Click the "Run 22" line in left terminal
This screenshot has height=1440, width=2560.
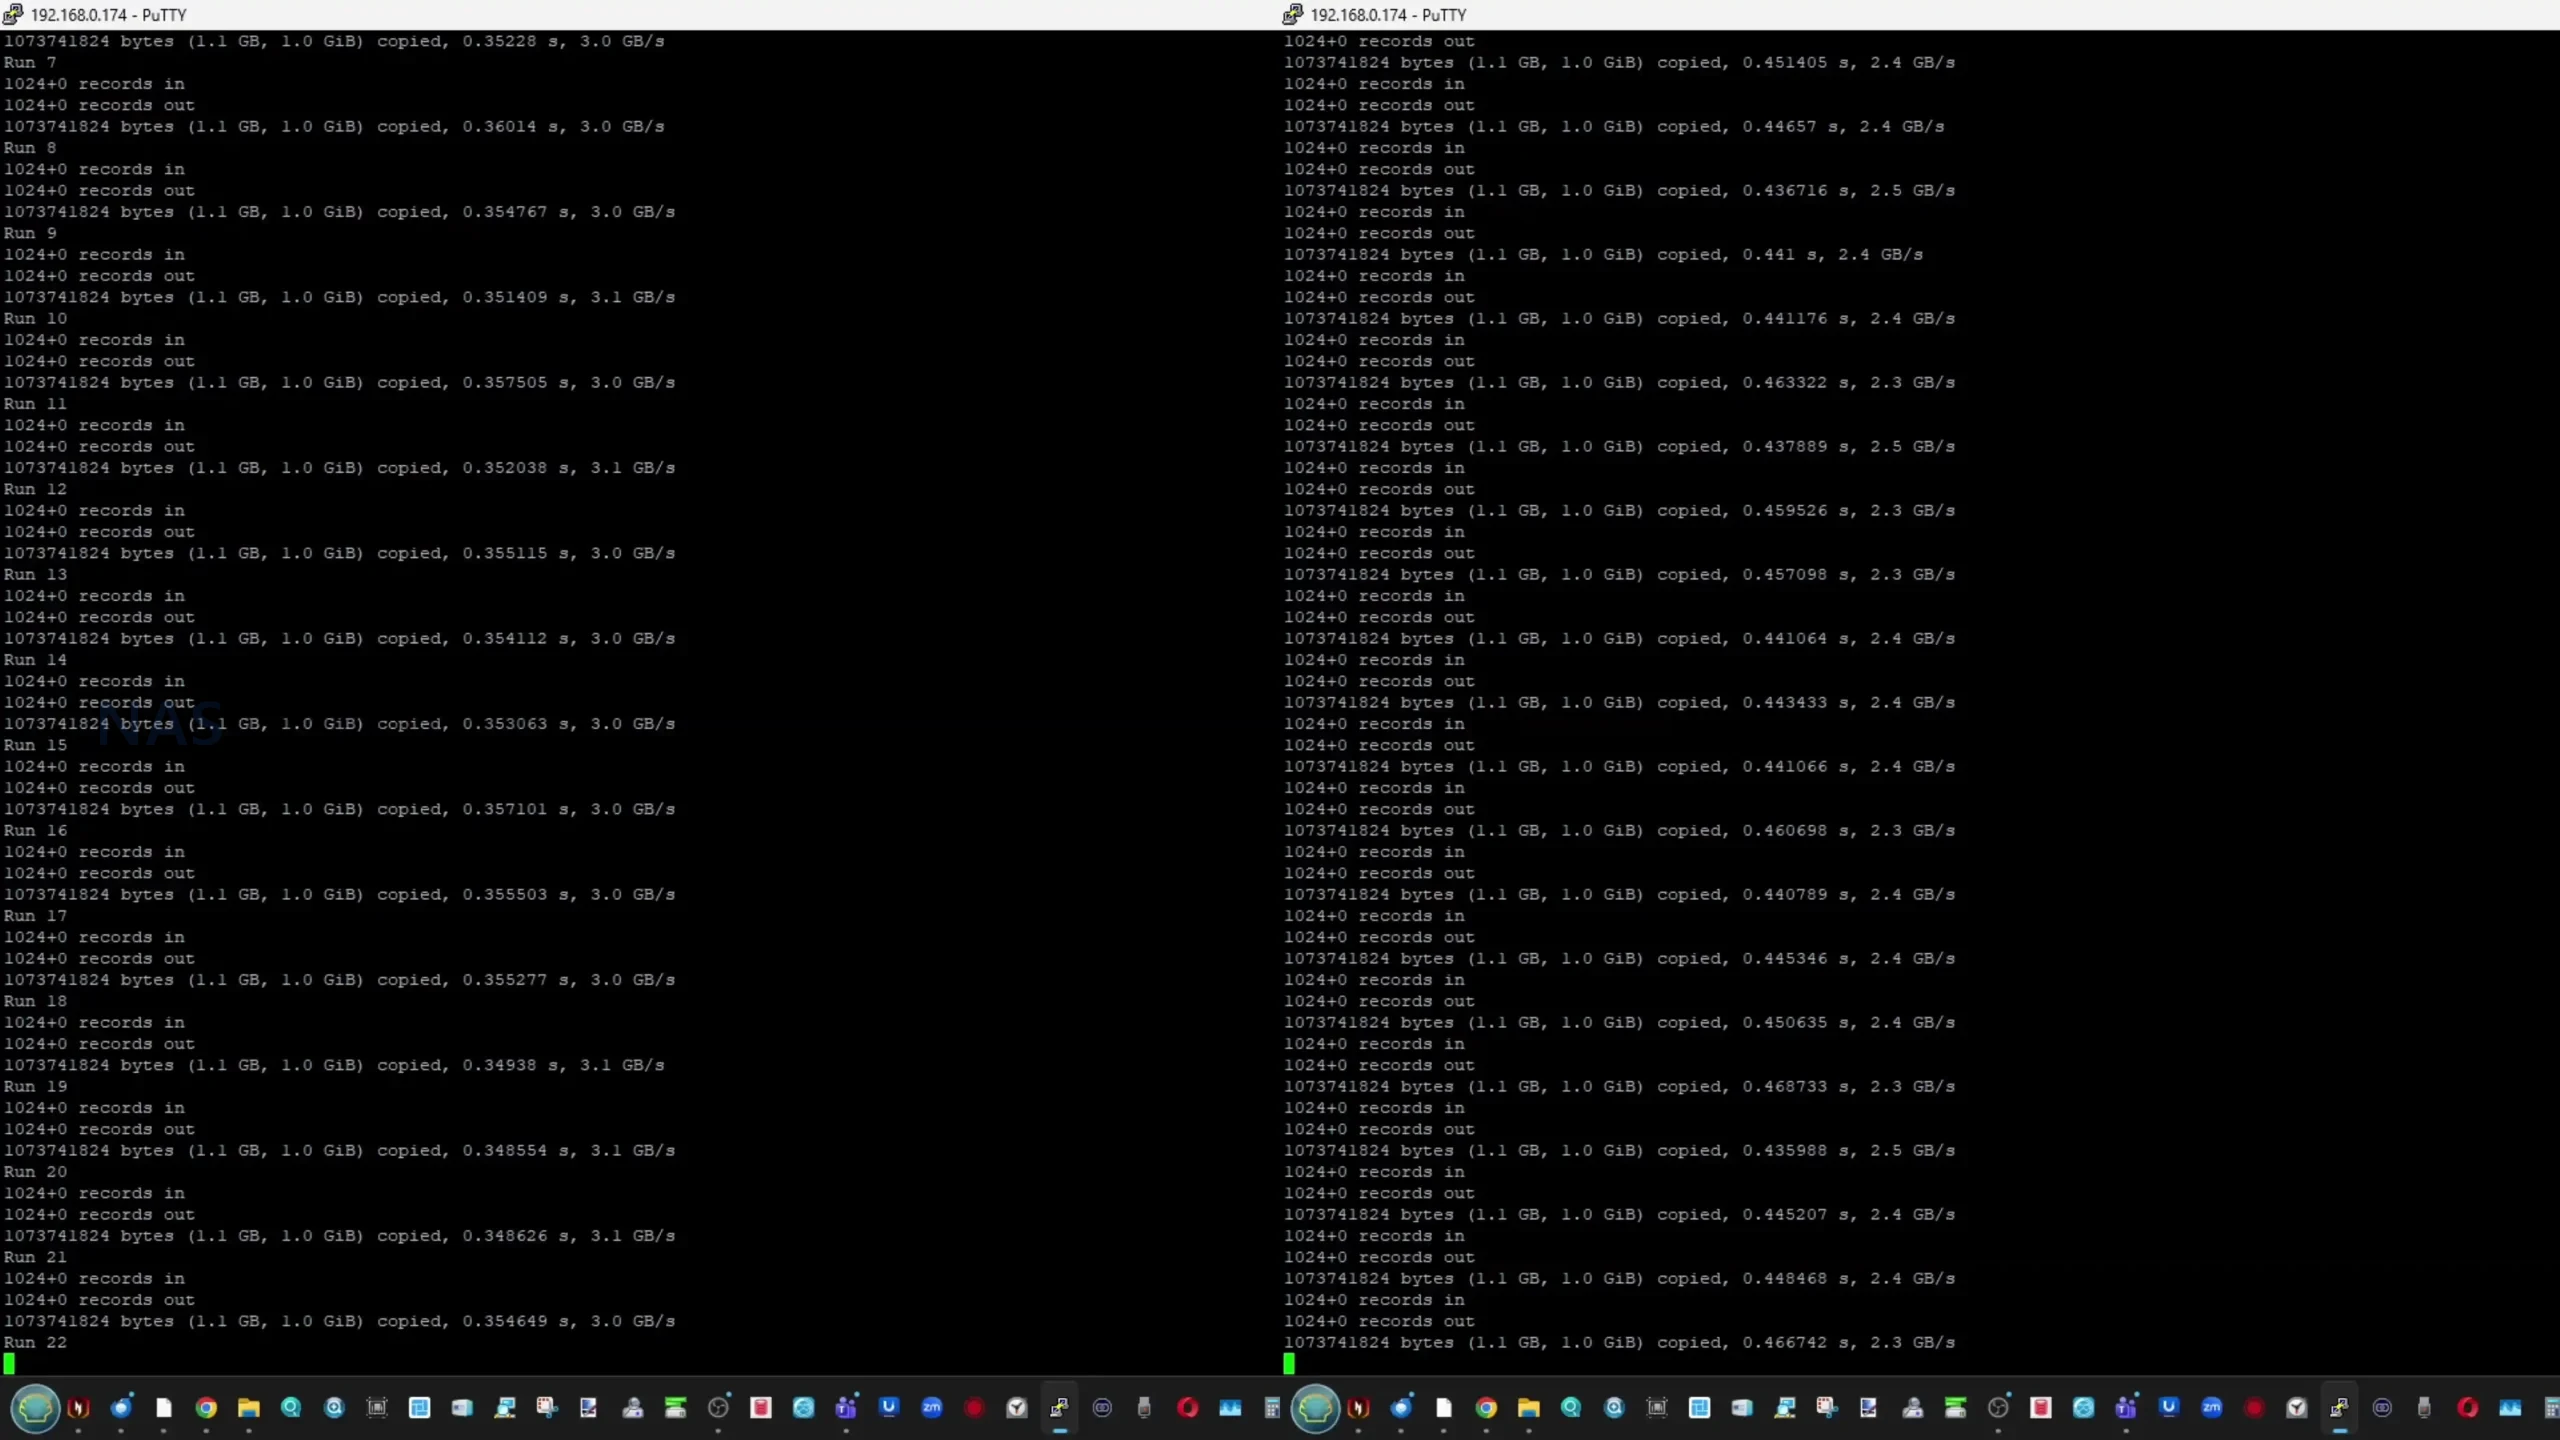pyautogui.click(x=36, y=1342)
